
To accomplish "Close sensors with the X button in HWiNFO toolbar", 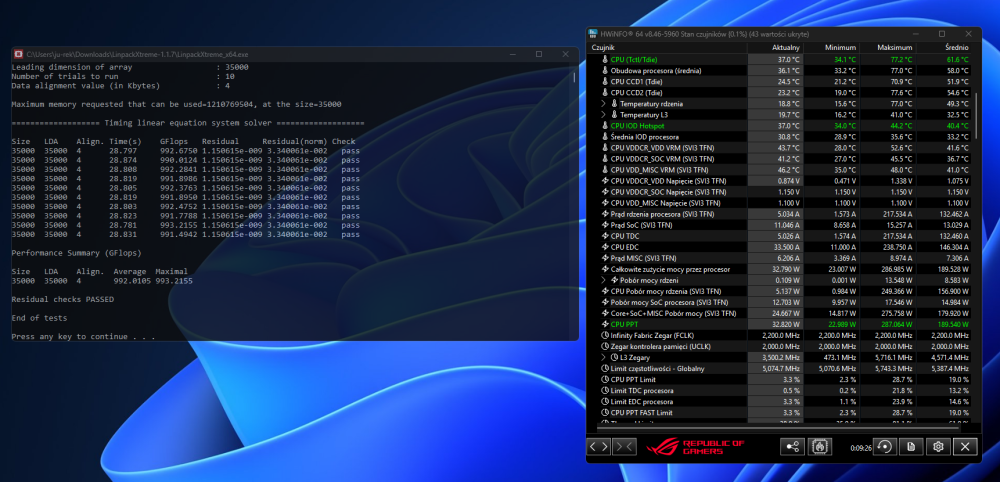I will point(965,447).
